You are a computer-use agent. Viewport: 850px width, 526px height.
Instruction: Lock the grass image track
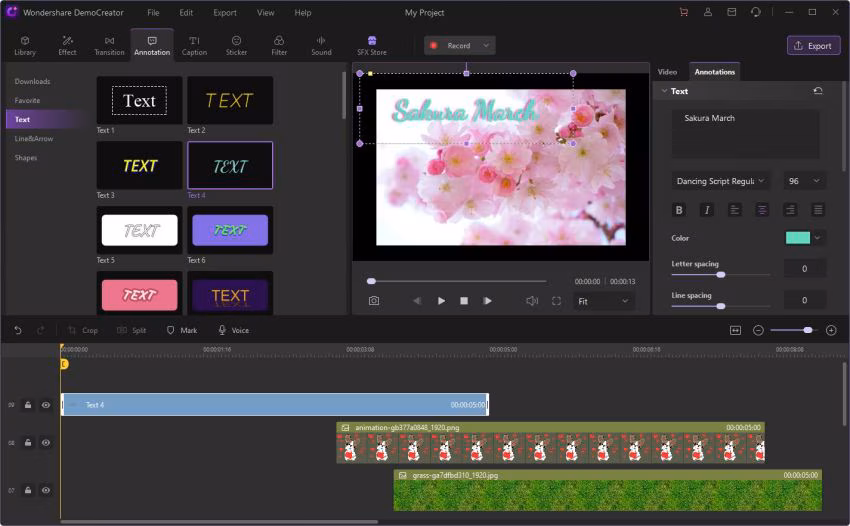28,490
